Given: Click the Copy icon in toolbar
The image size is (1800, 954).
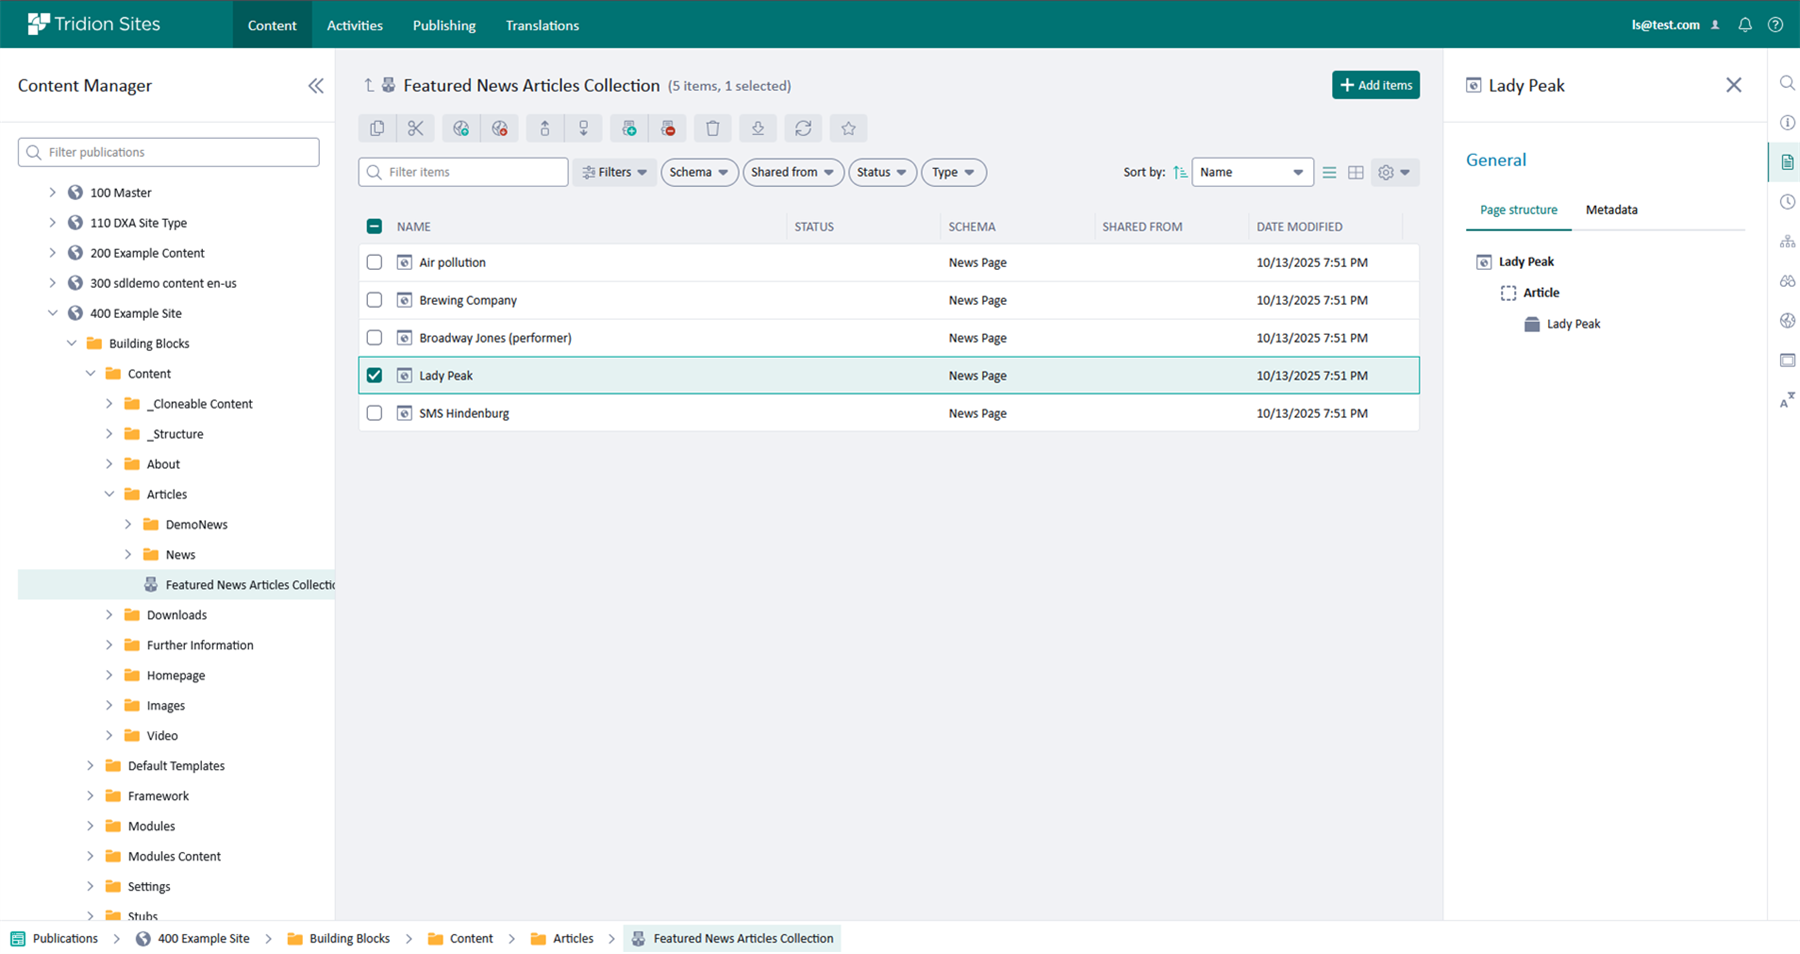Looking at the screenshot, I should [377, 128].
